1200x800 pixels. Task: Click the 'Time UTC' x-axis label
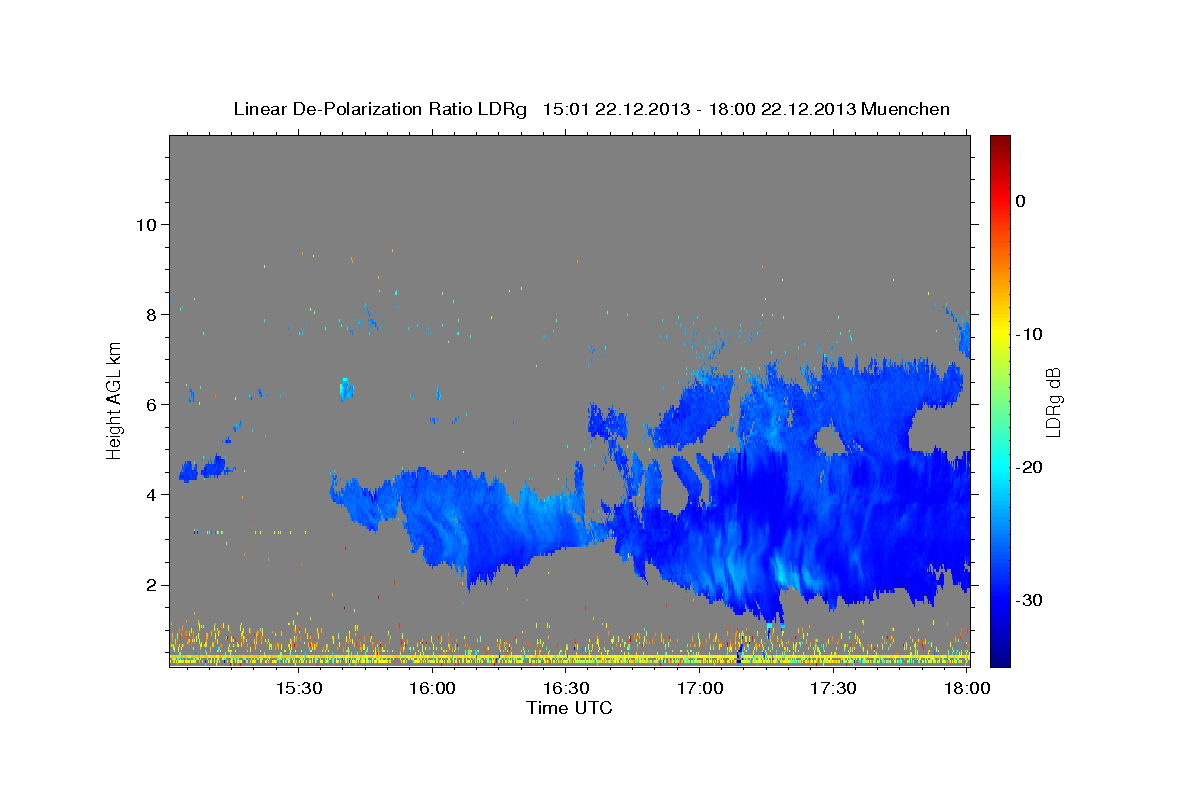tap(569, 708)
